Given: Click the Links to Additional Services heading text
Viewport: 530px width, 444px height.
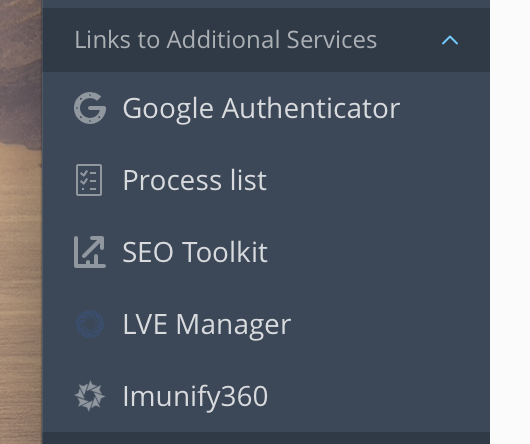Looking at the screenshot, I should (x=225, y=40).
